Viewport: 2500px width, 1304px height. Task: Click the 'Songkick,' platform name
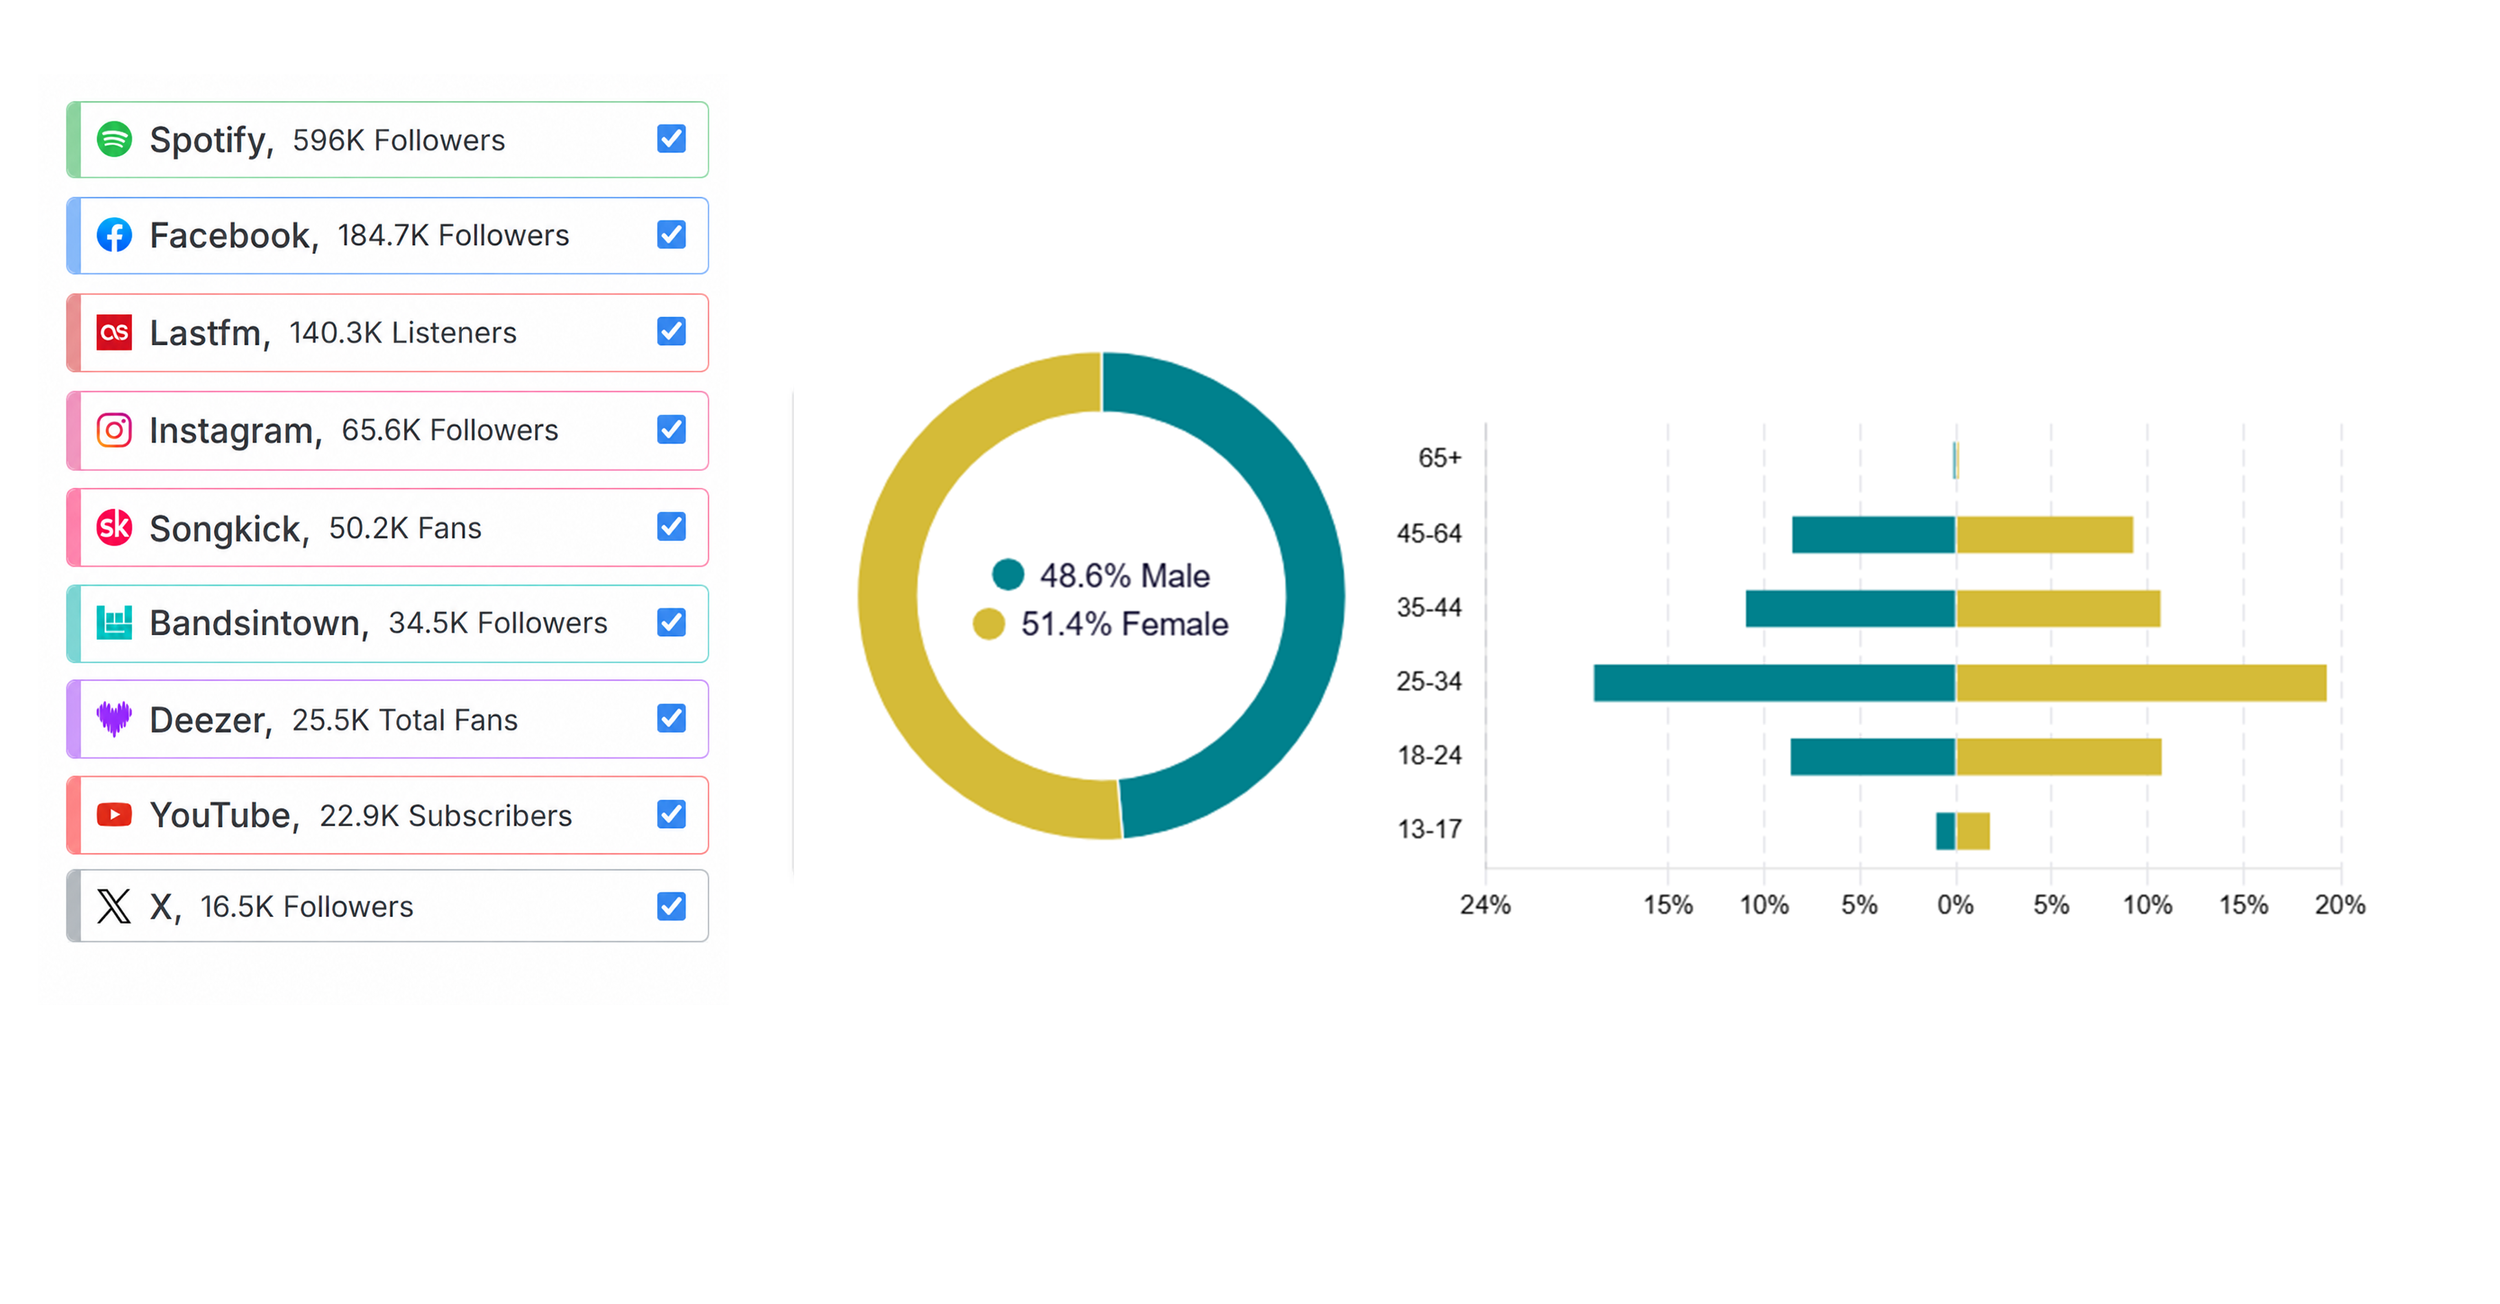(x=230, y=528)
